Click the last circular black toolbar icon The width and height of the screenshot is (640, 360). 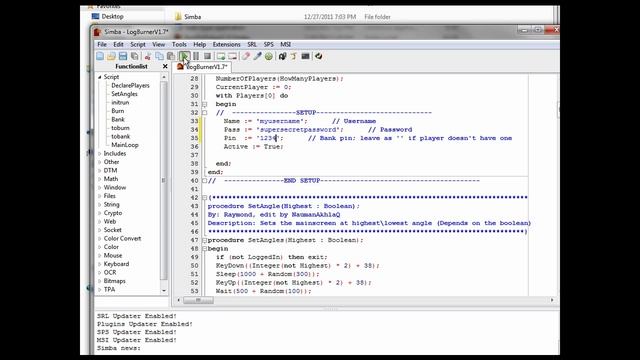click(x=319, y=56)
